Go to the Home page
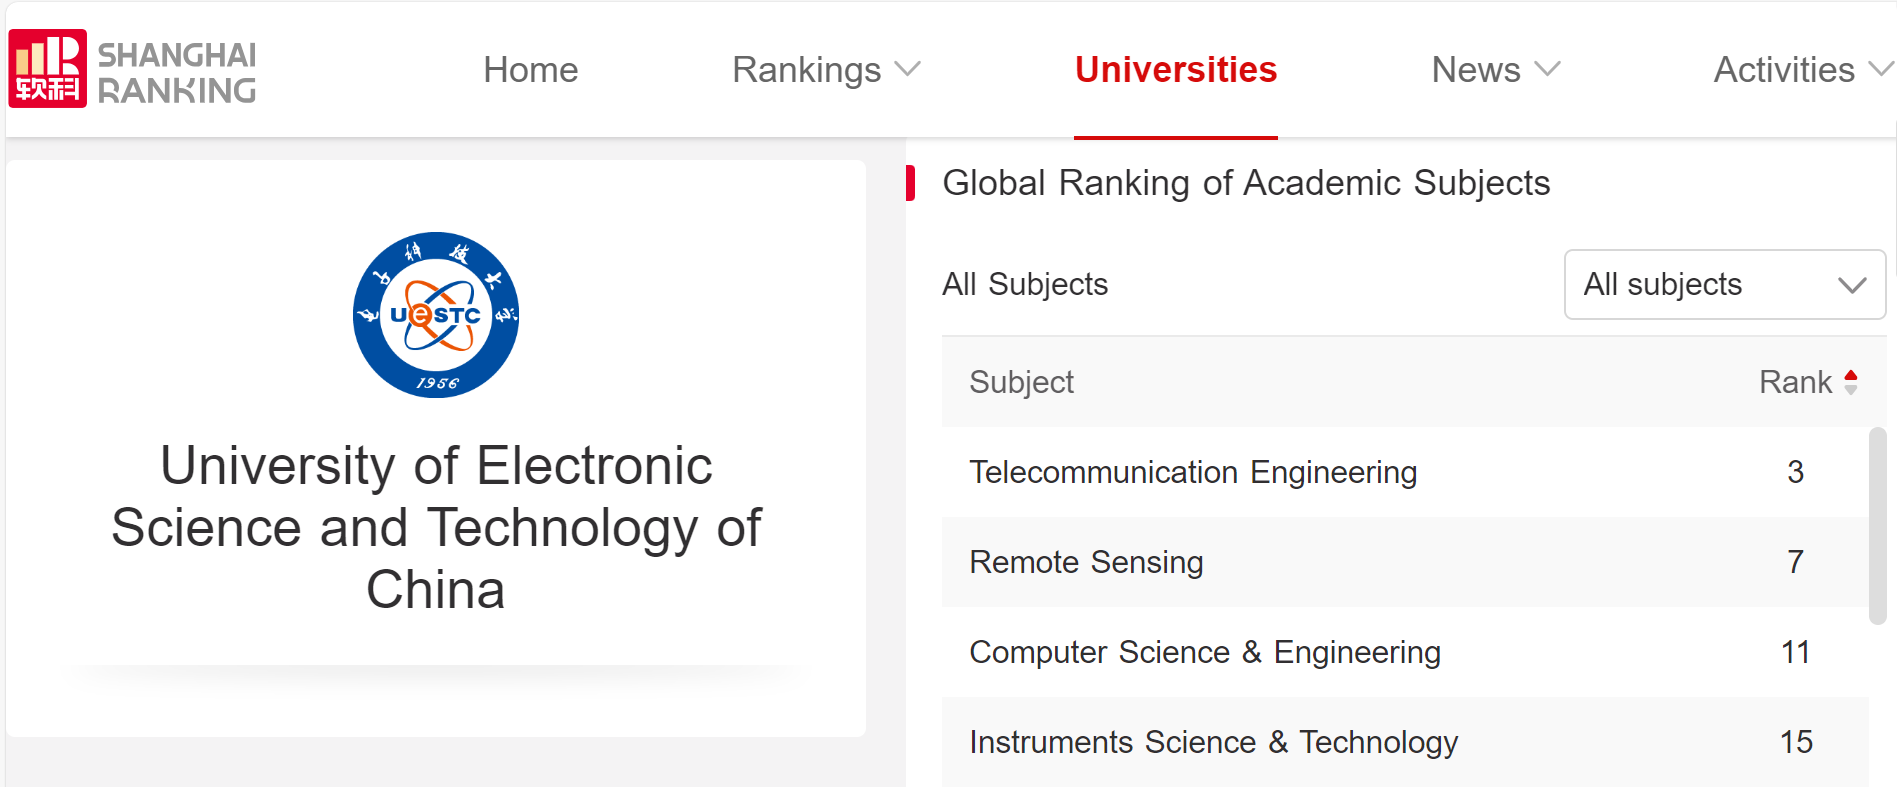 531,70
